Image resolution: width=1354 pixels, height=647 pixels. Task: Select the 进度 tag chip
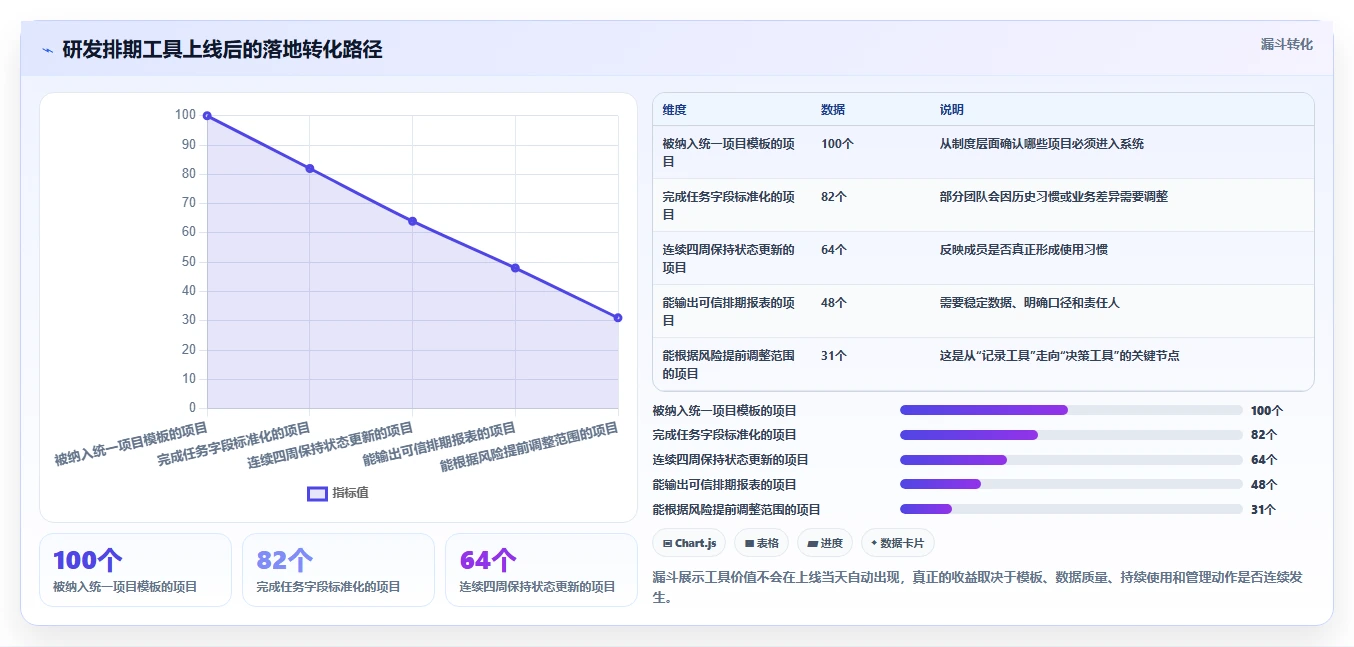[x=825, y=543]
